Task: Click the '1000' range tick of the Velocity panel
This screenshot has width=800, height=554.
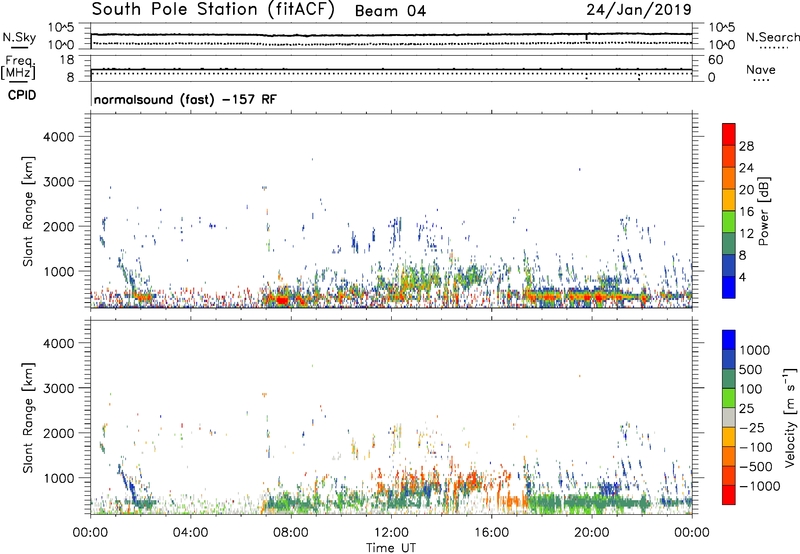Action: point(58,478)
